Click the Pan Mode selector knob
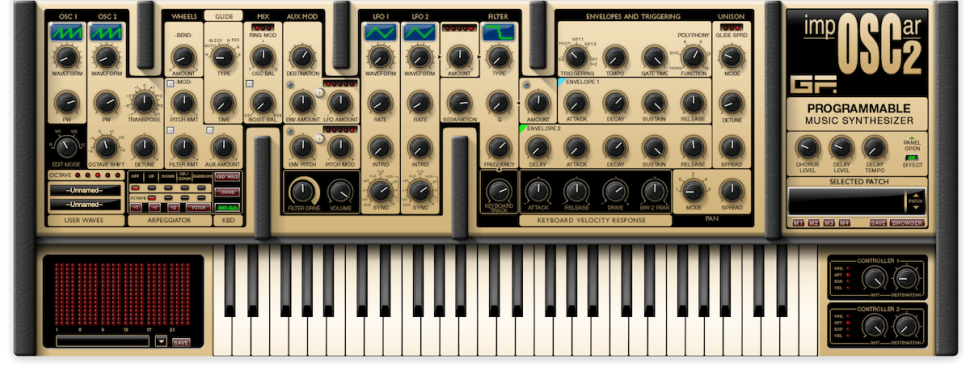 point(693,191)
